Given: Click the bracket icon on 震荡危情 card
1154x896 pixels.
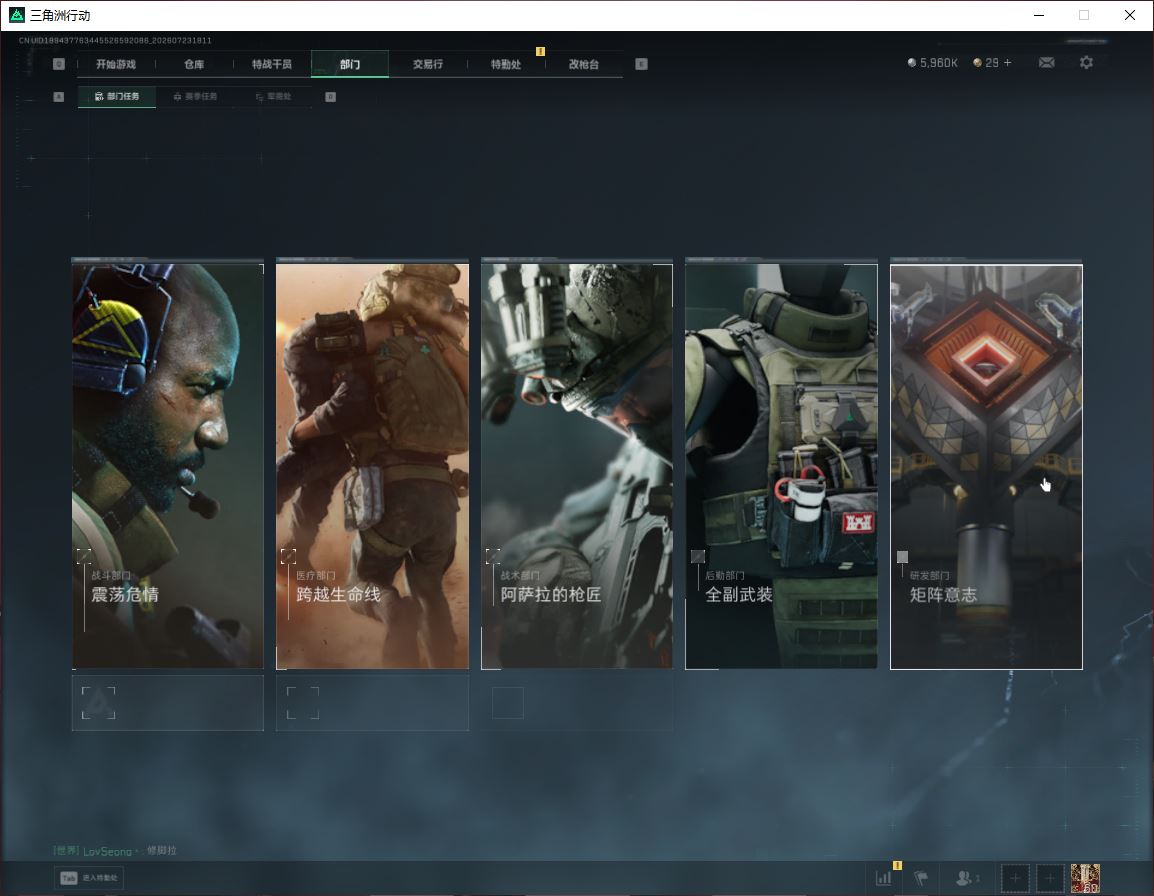Looking at the screenshot, I should [x=84, y=555].
